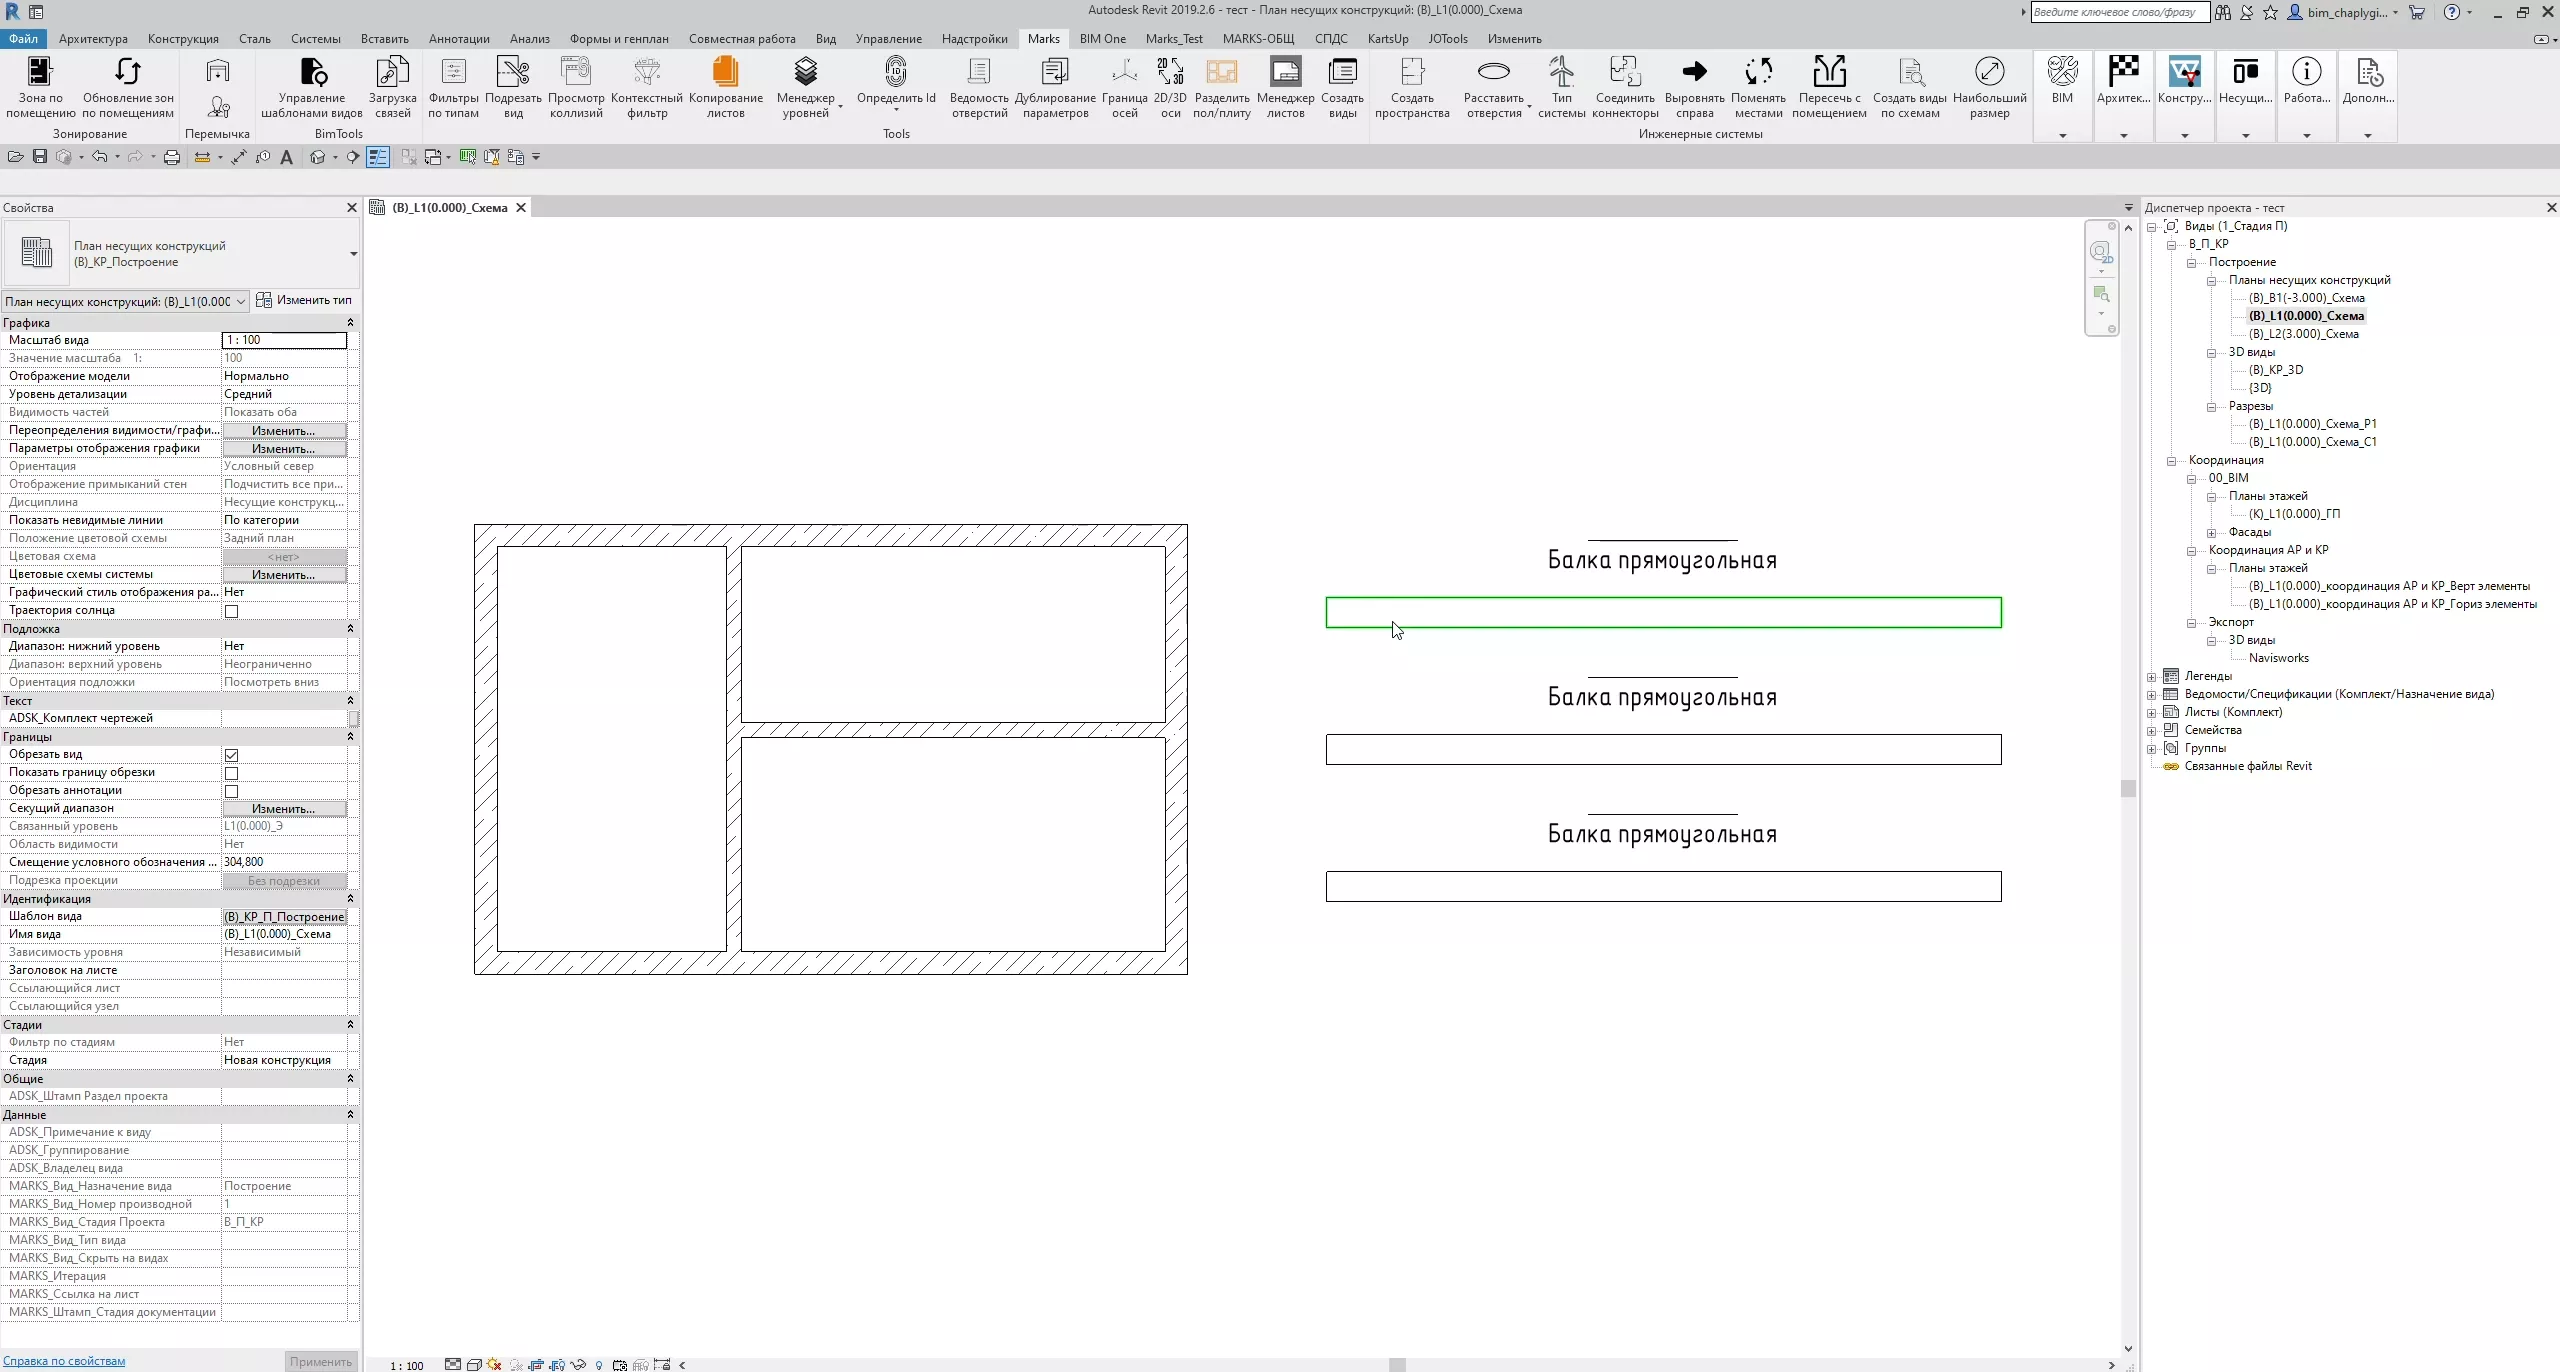Expand Легенды node in project browser

(x=2152, y=677)
